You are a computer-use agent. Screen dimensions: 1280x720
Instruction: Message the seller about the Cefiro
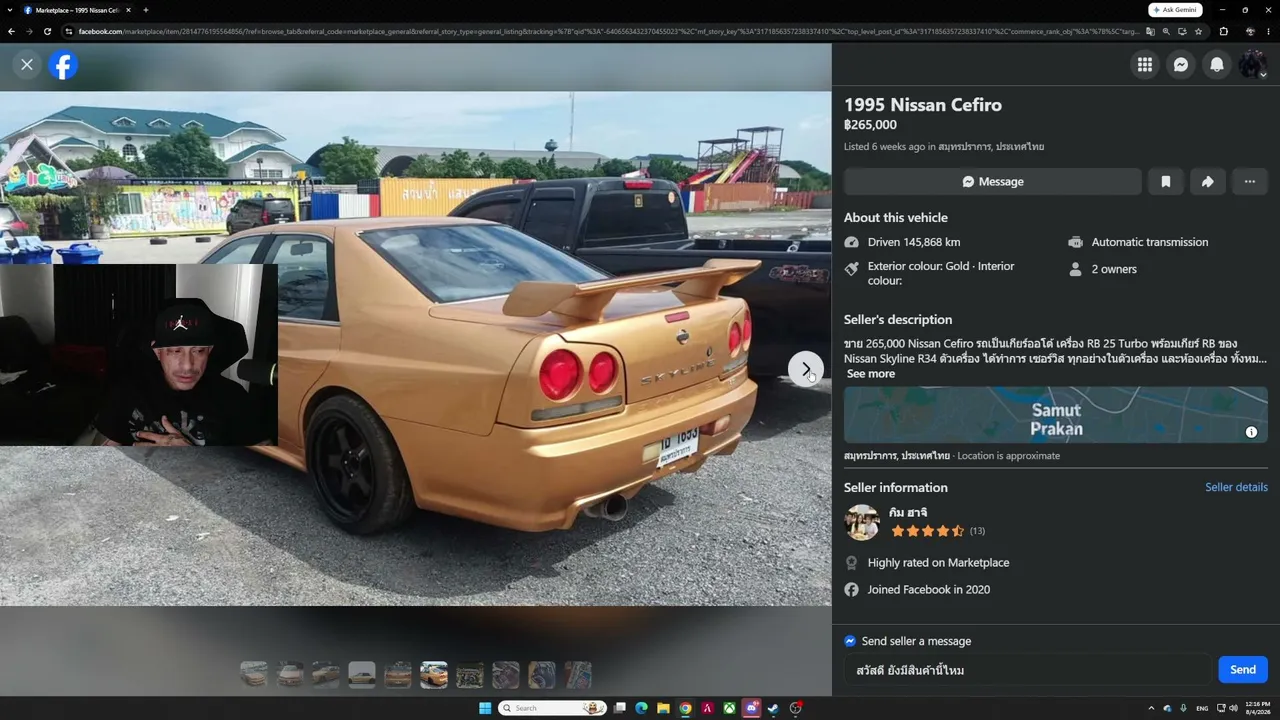coord(993,182)
